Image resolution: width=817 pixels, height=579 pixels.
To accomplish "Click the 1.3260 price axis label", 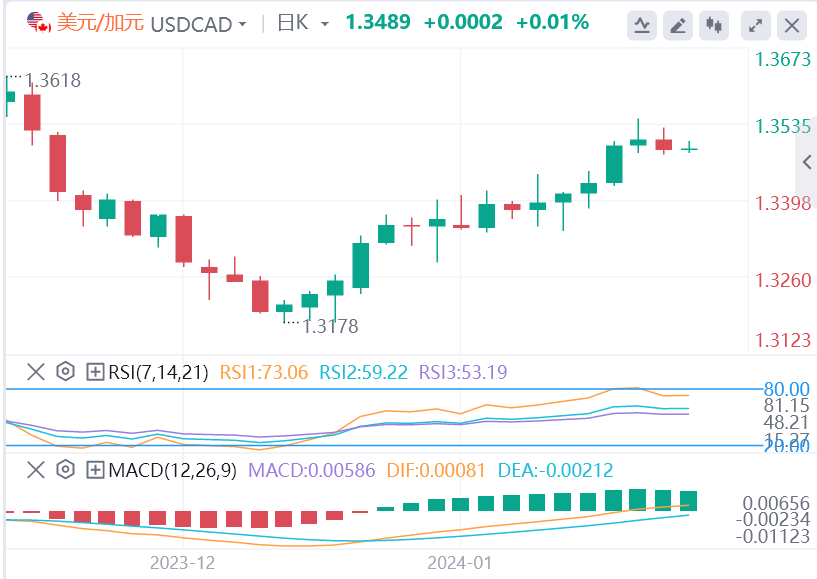I will (783, 280).
